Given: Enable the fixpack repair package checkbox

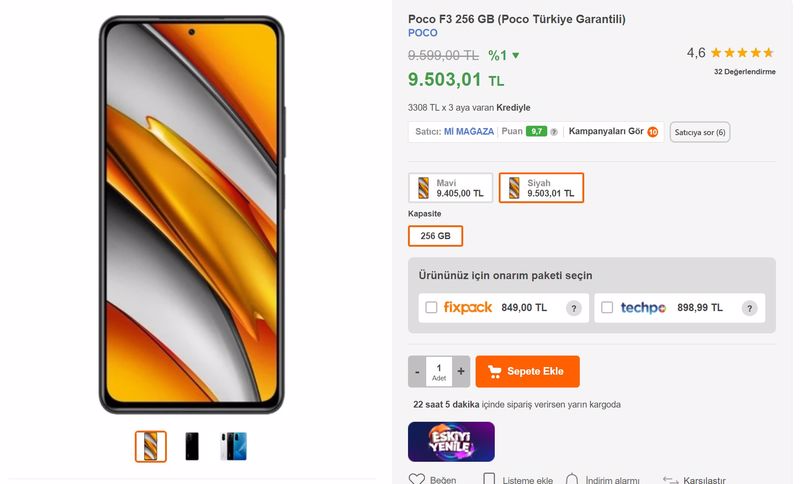Looking at the screenshot, I should pyautogui.click(x=431, y=308).
